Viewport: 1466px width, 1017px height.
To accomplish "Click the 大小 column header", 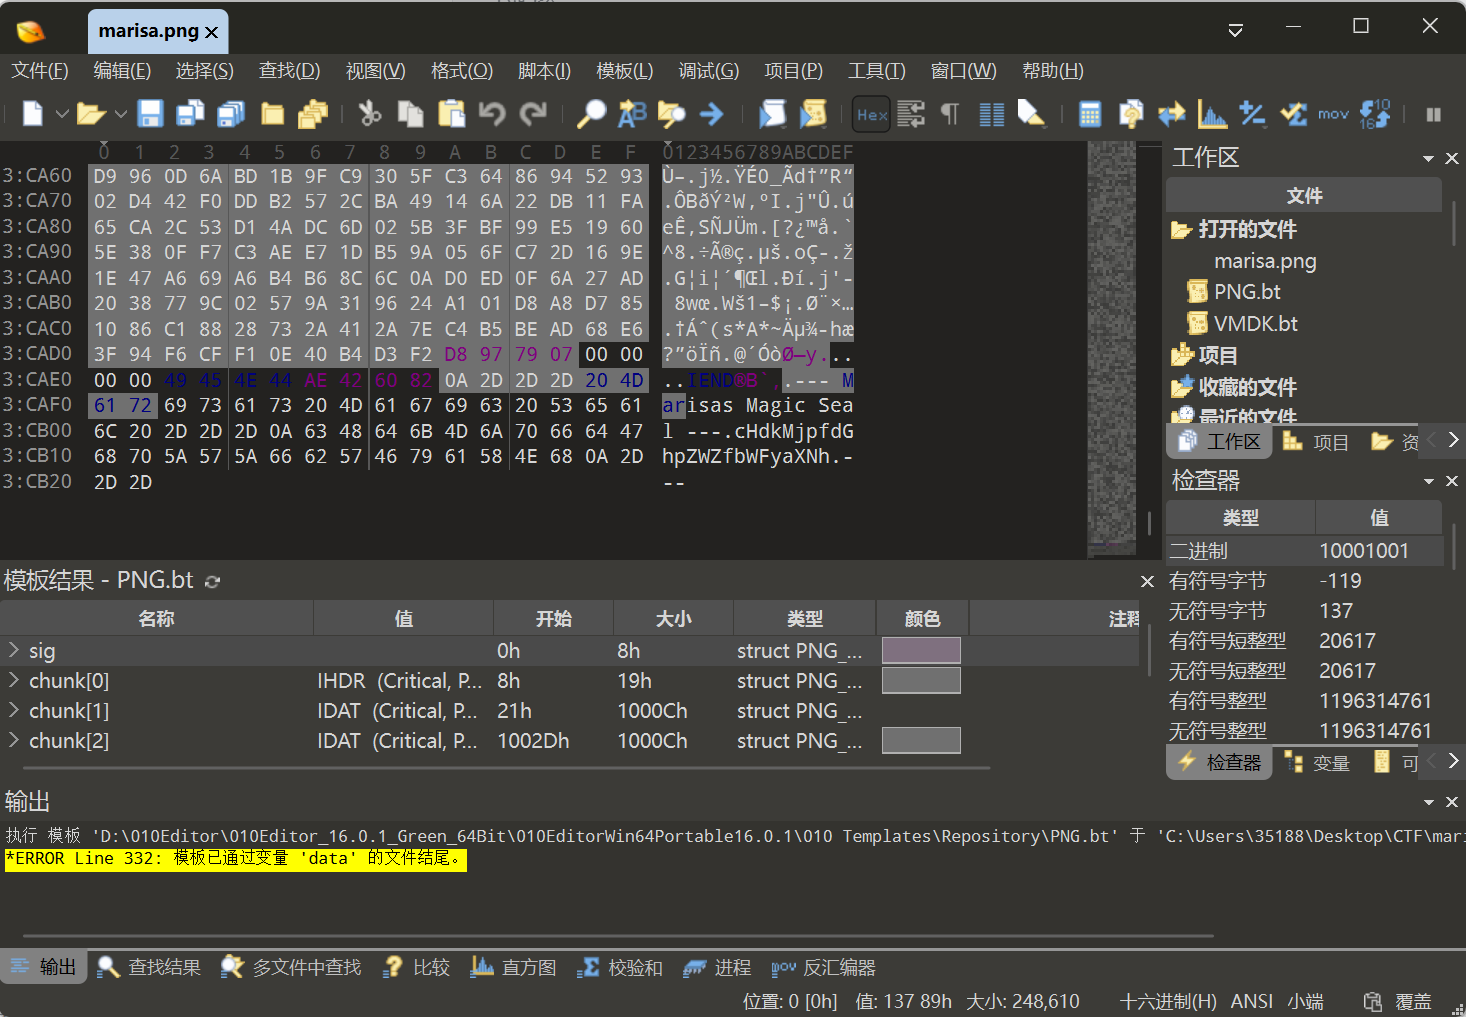I will click(673, 619).
